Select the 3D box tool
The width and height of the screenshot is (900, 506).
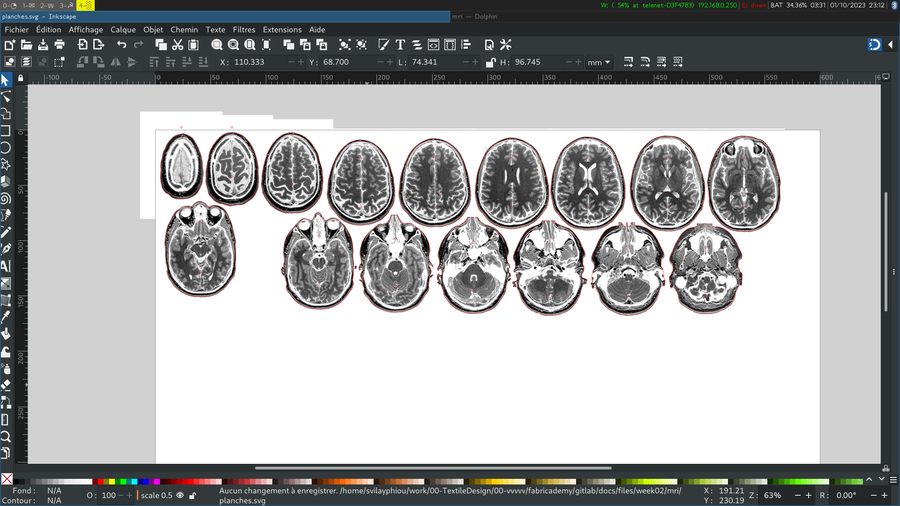coord(6,182)
